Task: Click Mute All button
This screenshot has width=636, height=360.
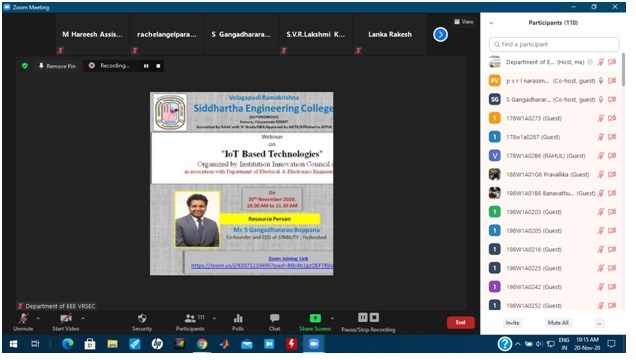Action: 558,323
